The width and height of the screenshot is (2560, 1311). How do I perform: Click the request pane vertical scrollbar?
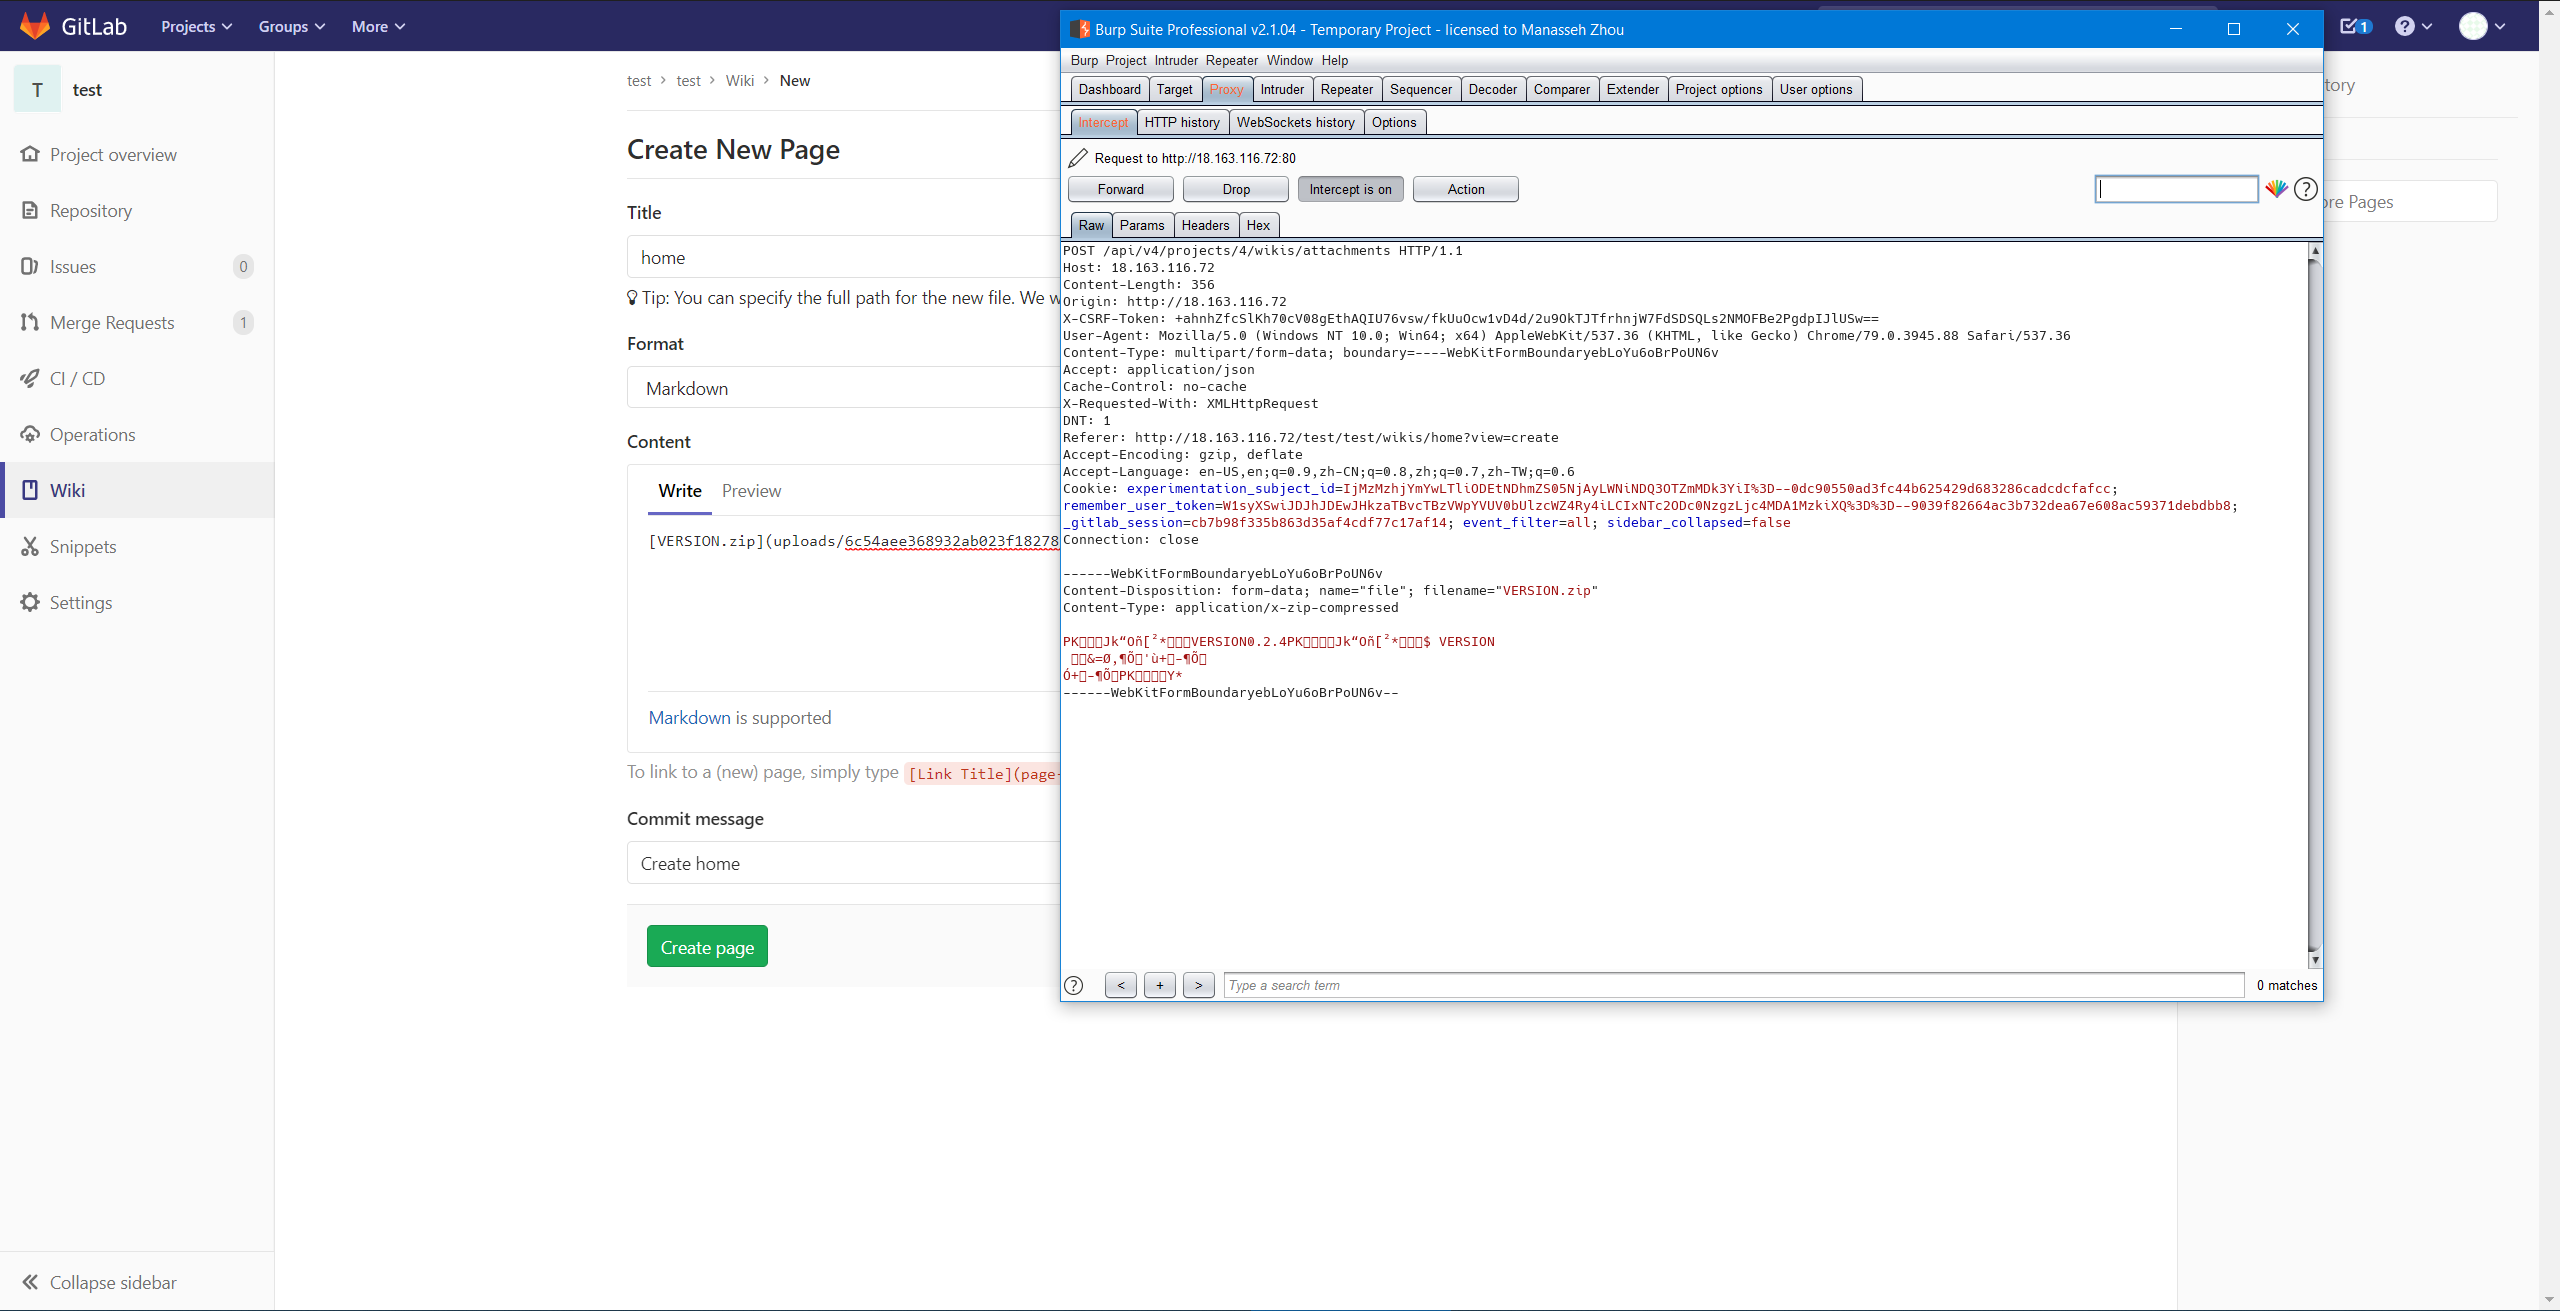point(2314,600)
